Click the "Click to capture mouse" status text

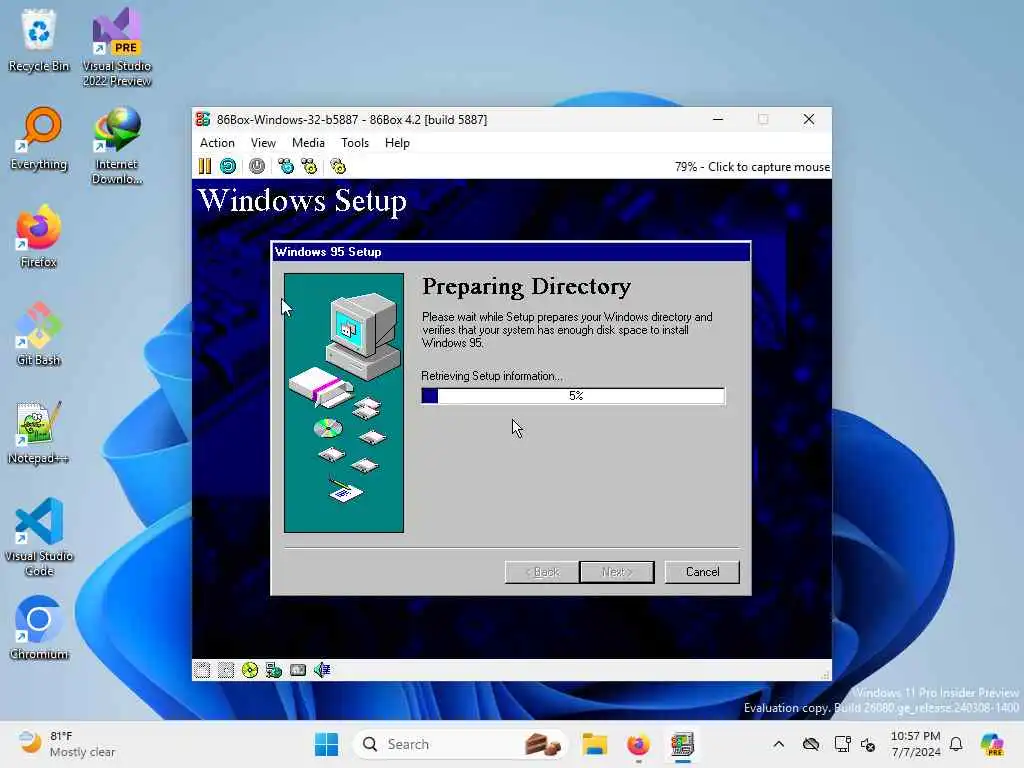click(x=769, y=167)
